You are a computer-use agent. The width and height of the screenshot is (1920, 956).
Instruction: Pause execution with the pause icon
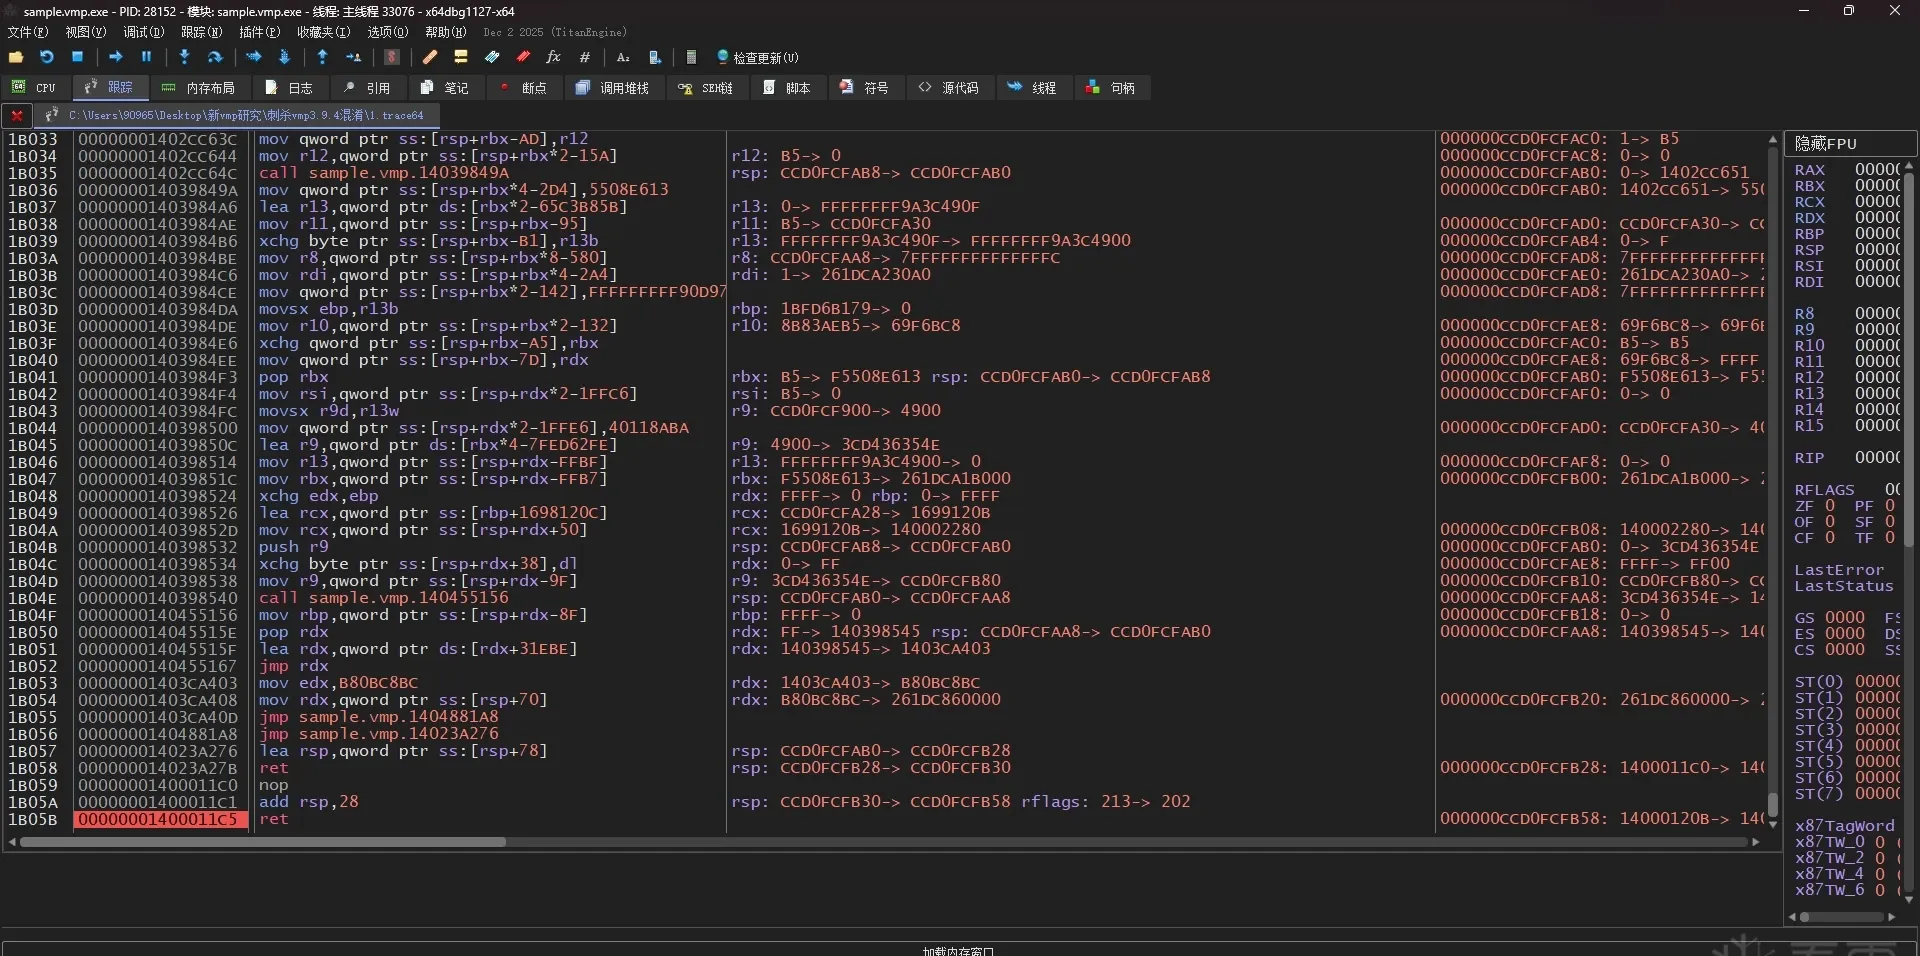[x=146, y=57]
